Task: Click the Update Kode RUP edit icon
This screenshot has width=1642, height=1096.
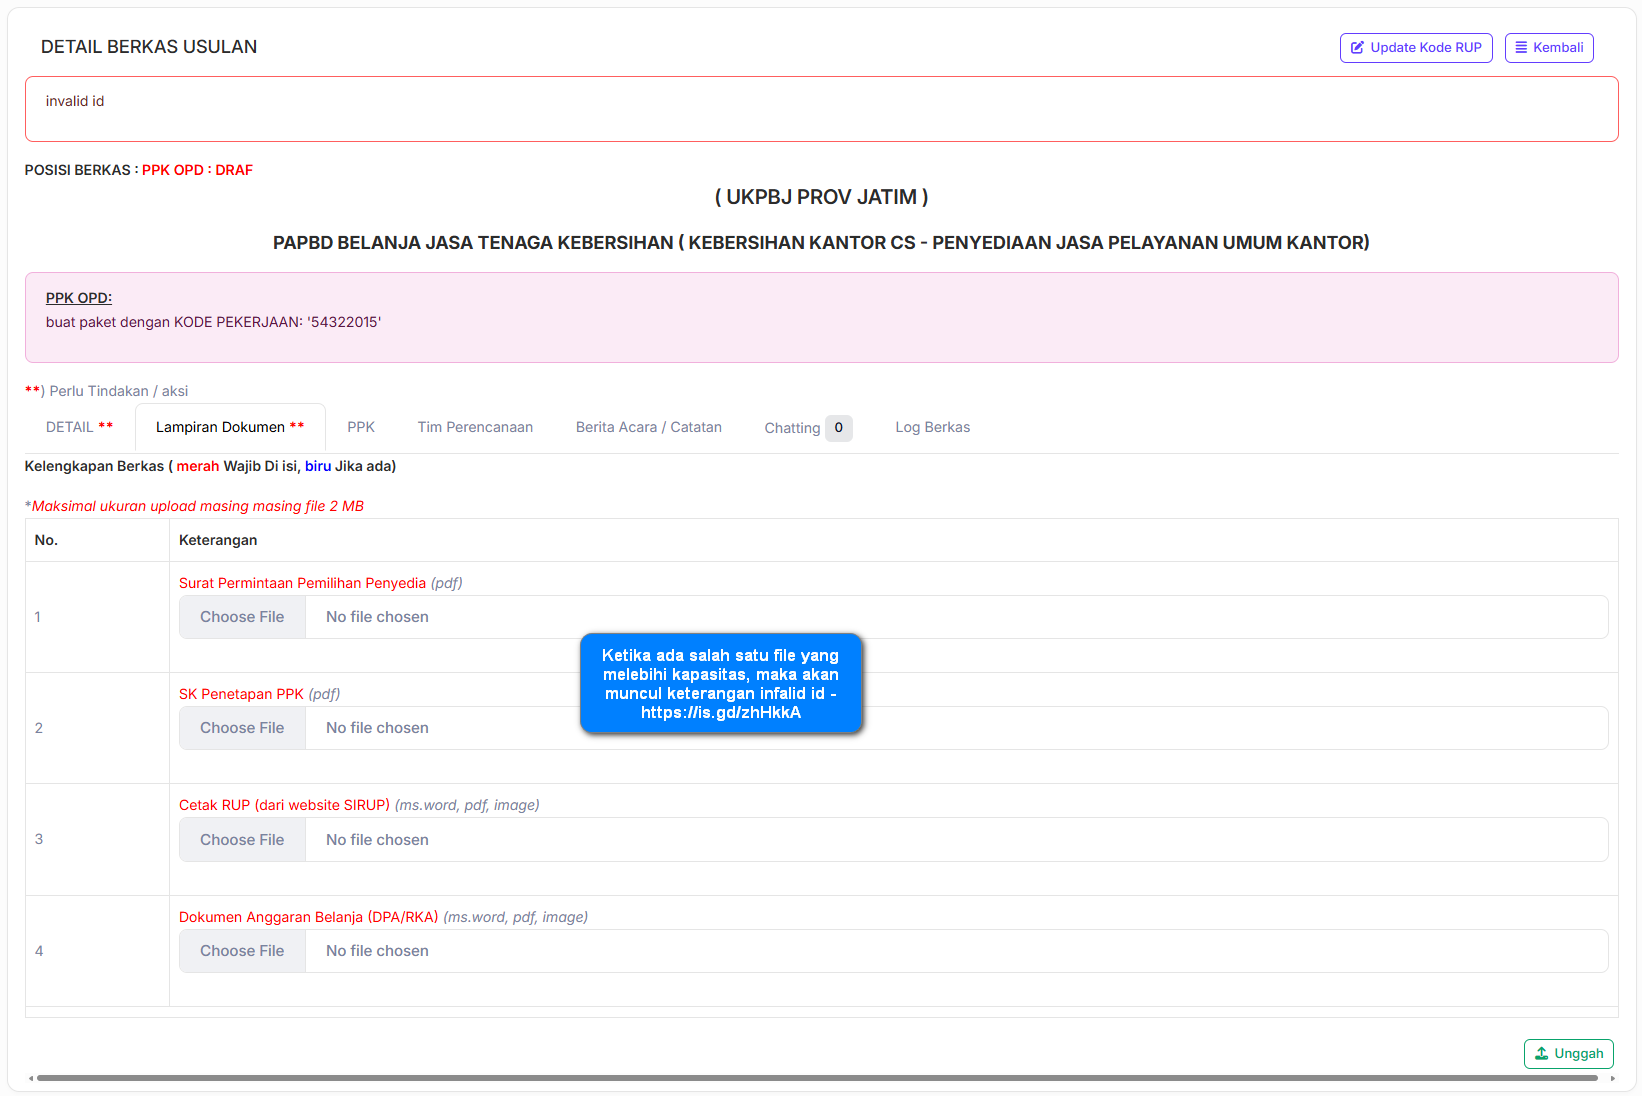Action: point(1357,48)
